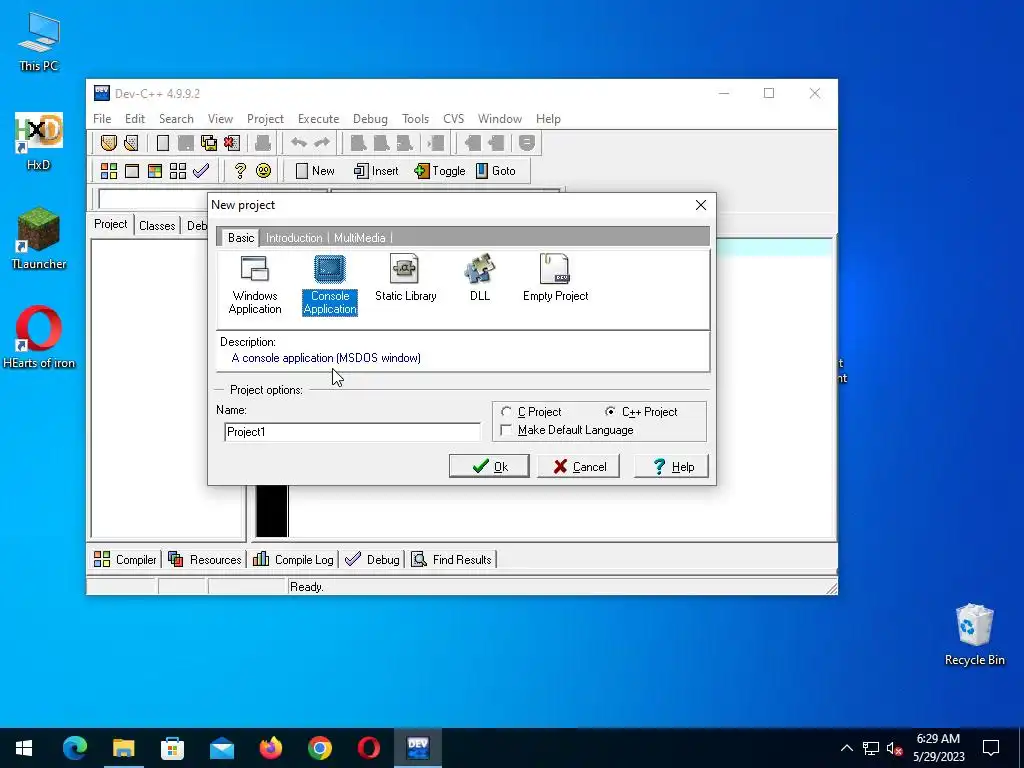The height and width of the screenshot is (768, 1024).
Task: Click the Run window icon in toolbar
Action: click(x=132, y=171)
